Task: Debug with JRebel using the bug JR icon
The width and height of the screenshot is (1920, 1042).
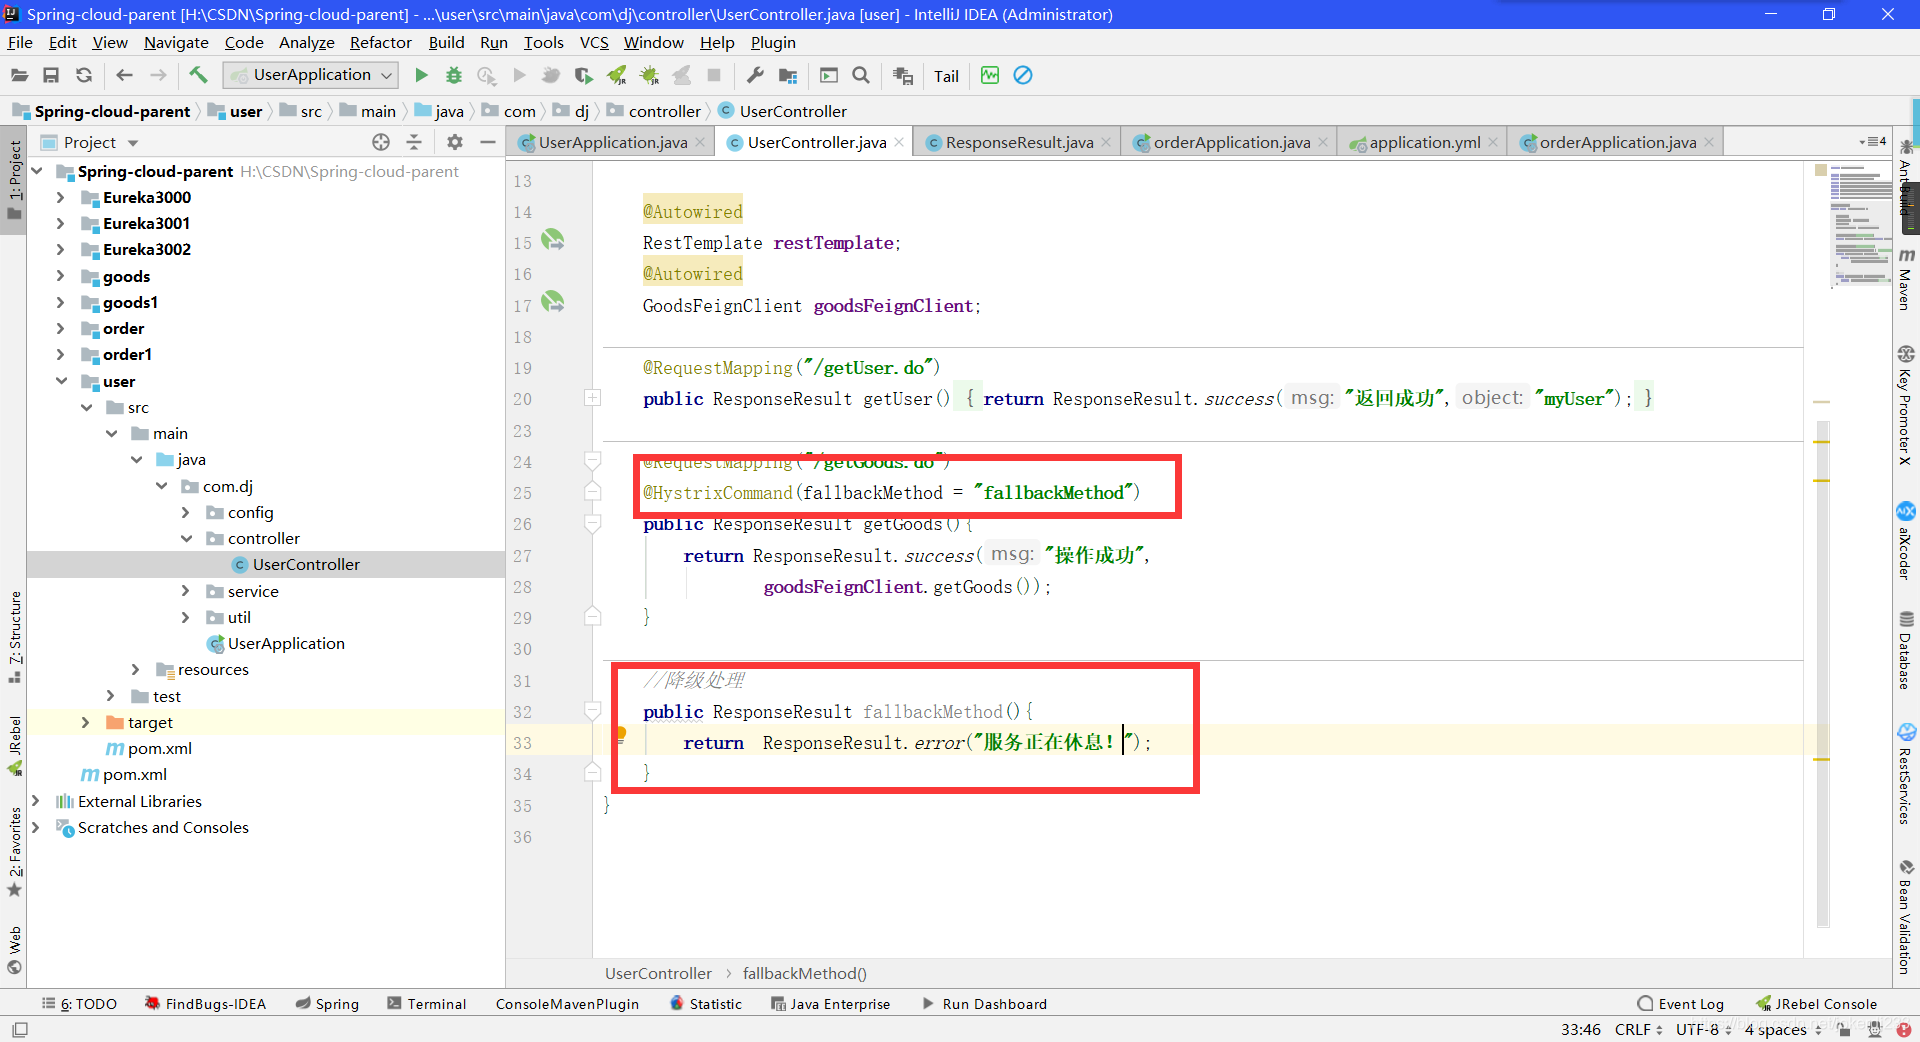Action: (x=650, y=75)
